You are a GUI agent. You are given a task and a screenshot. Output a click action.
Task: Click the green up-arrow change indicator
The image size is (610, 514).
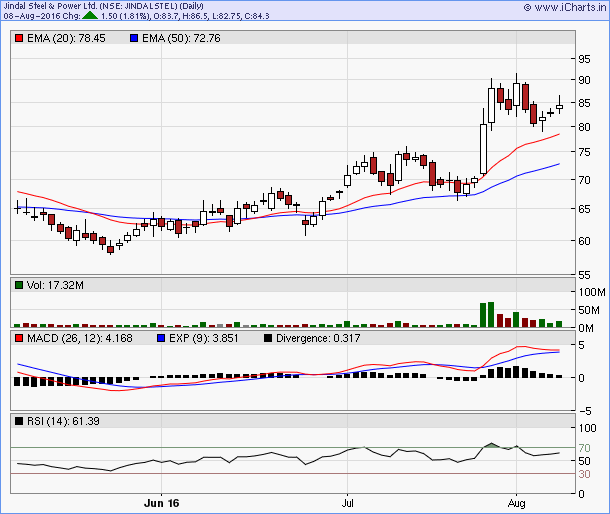click(90, 16)
